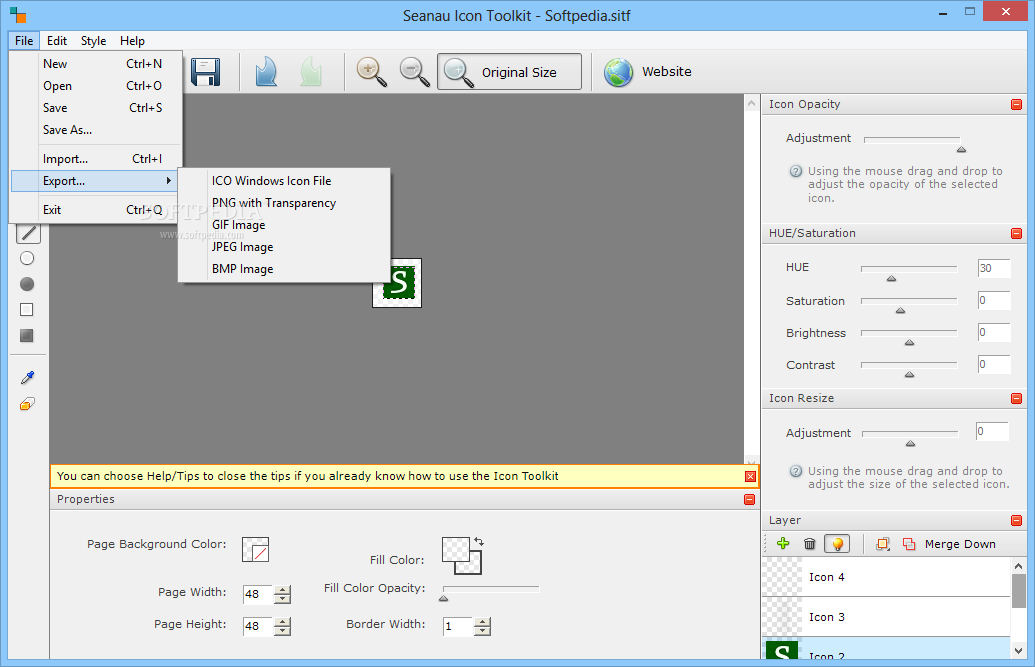Click the Original Size button

509,71
